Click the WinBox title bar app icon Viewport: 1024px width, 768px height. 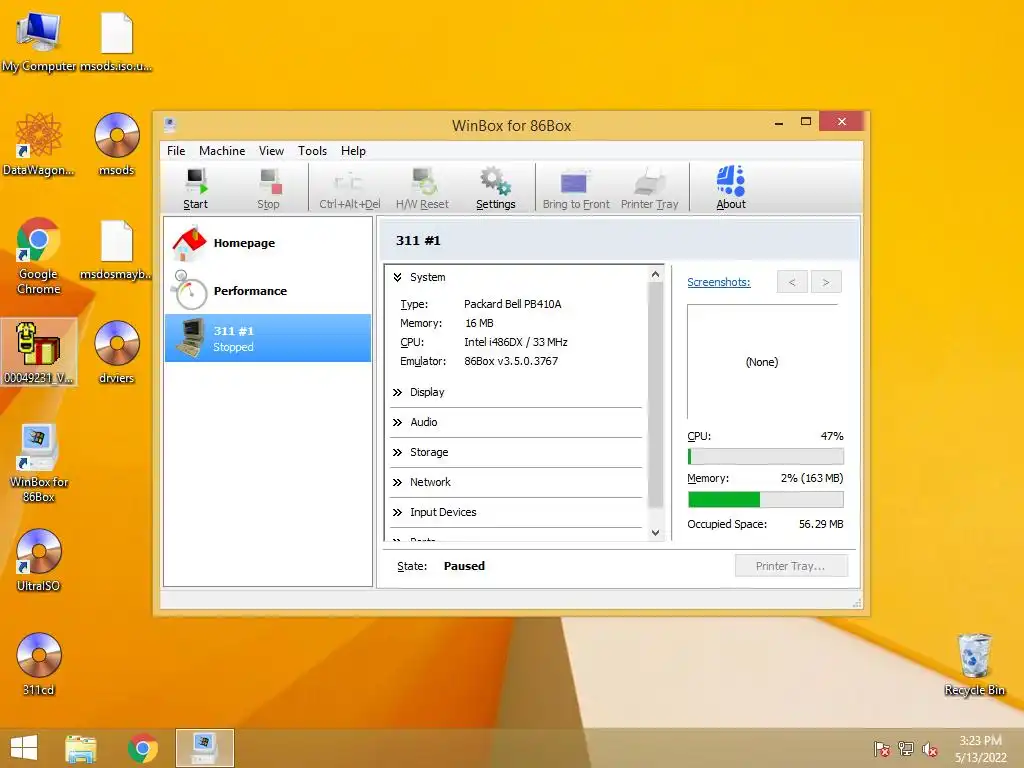point(170,124)
